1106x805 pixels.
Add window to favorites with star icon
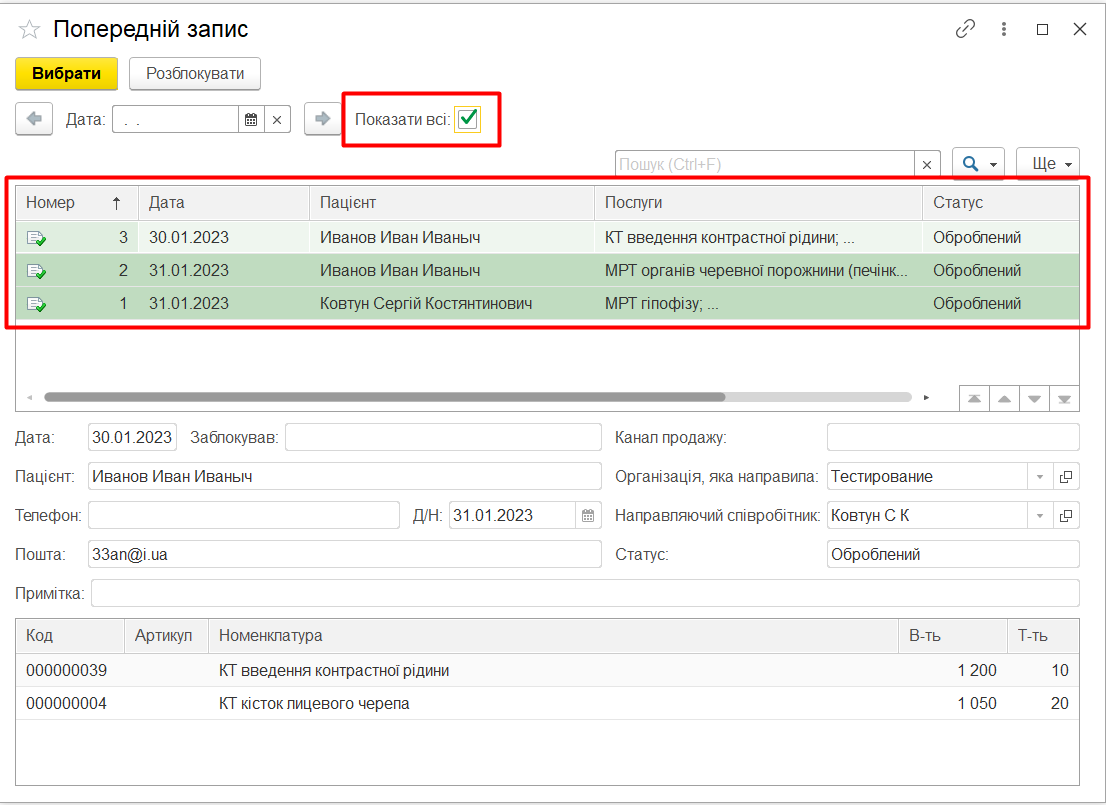(x=29, y=30)
